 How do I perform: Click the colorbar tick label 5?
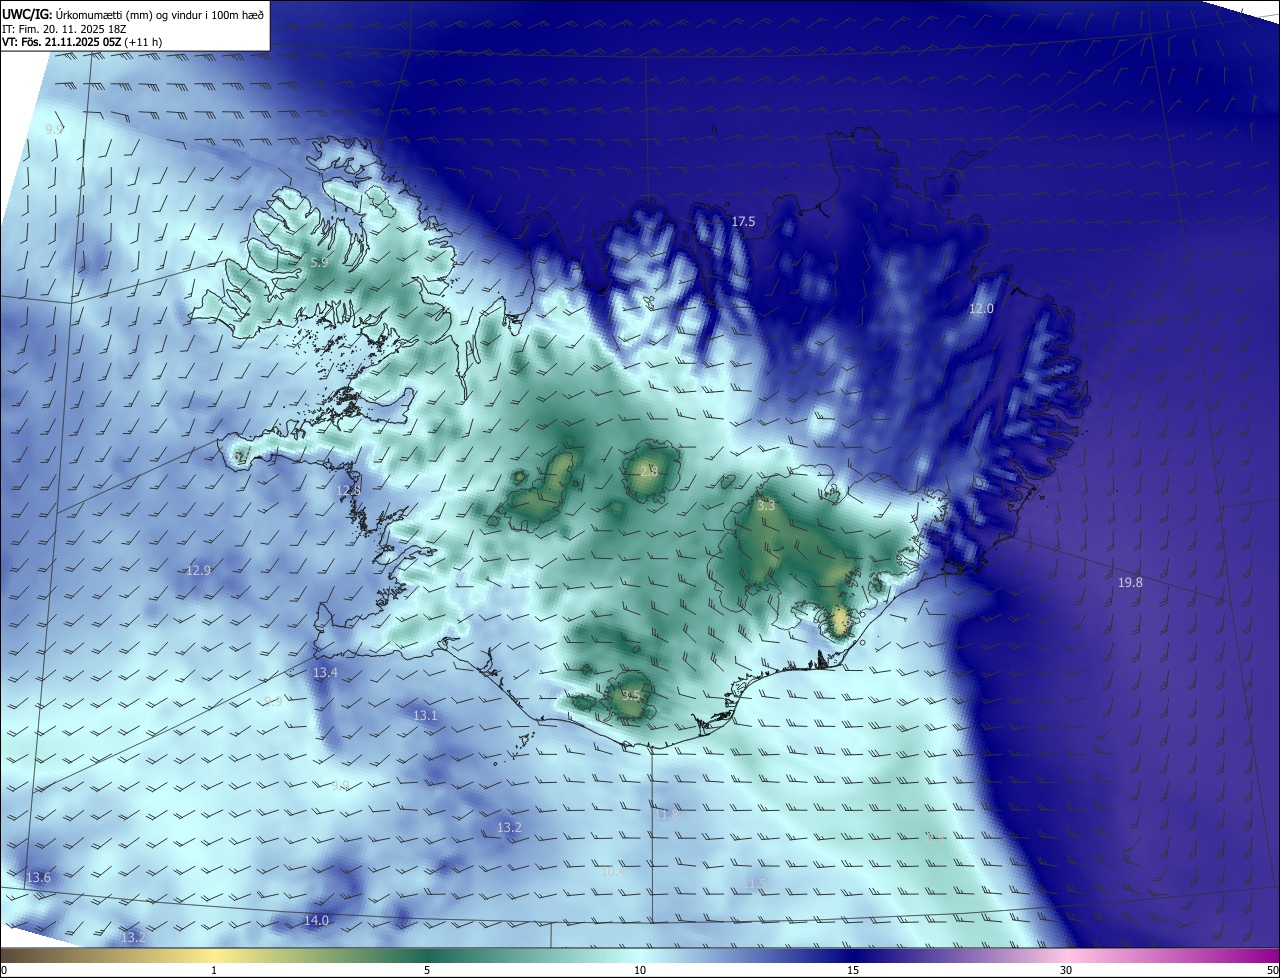pos(427,971)
